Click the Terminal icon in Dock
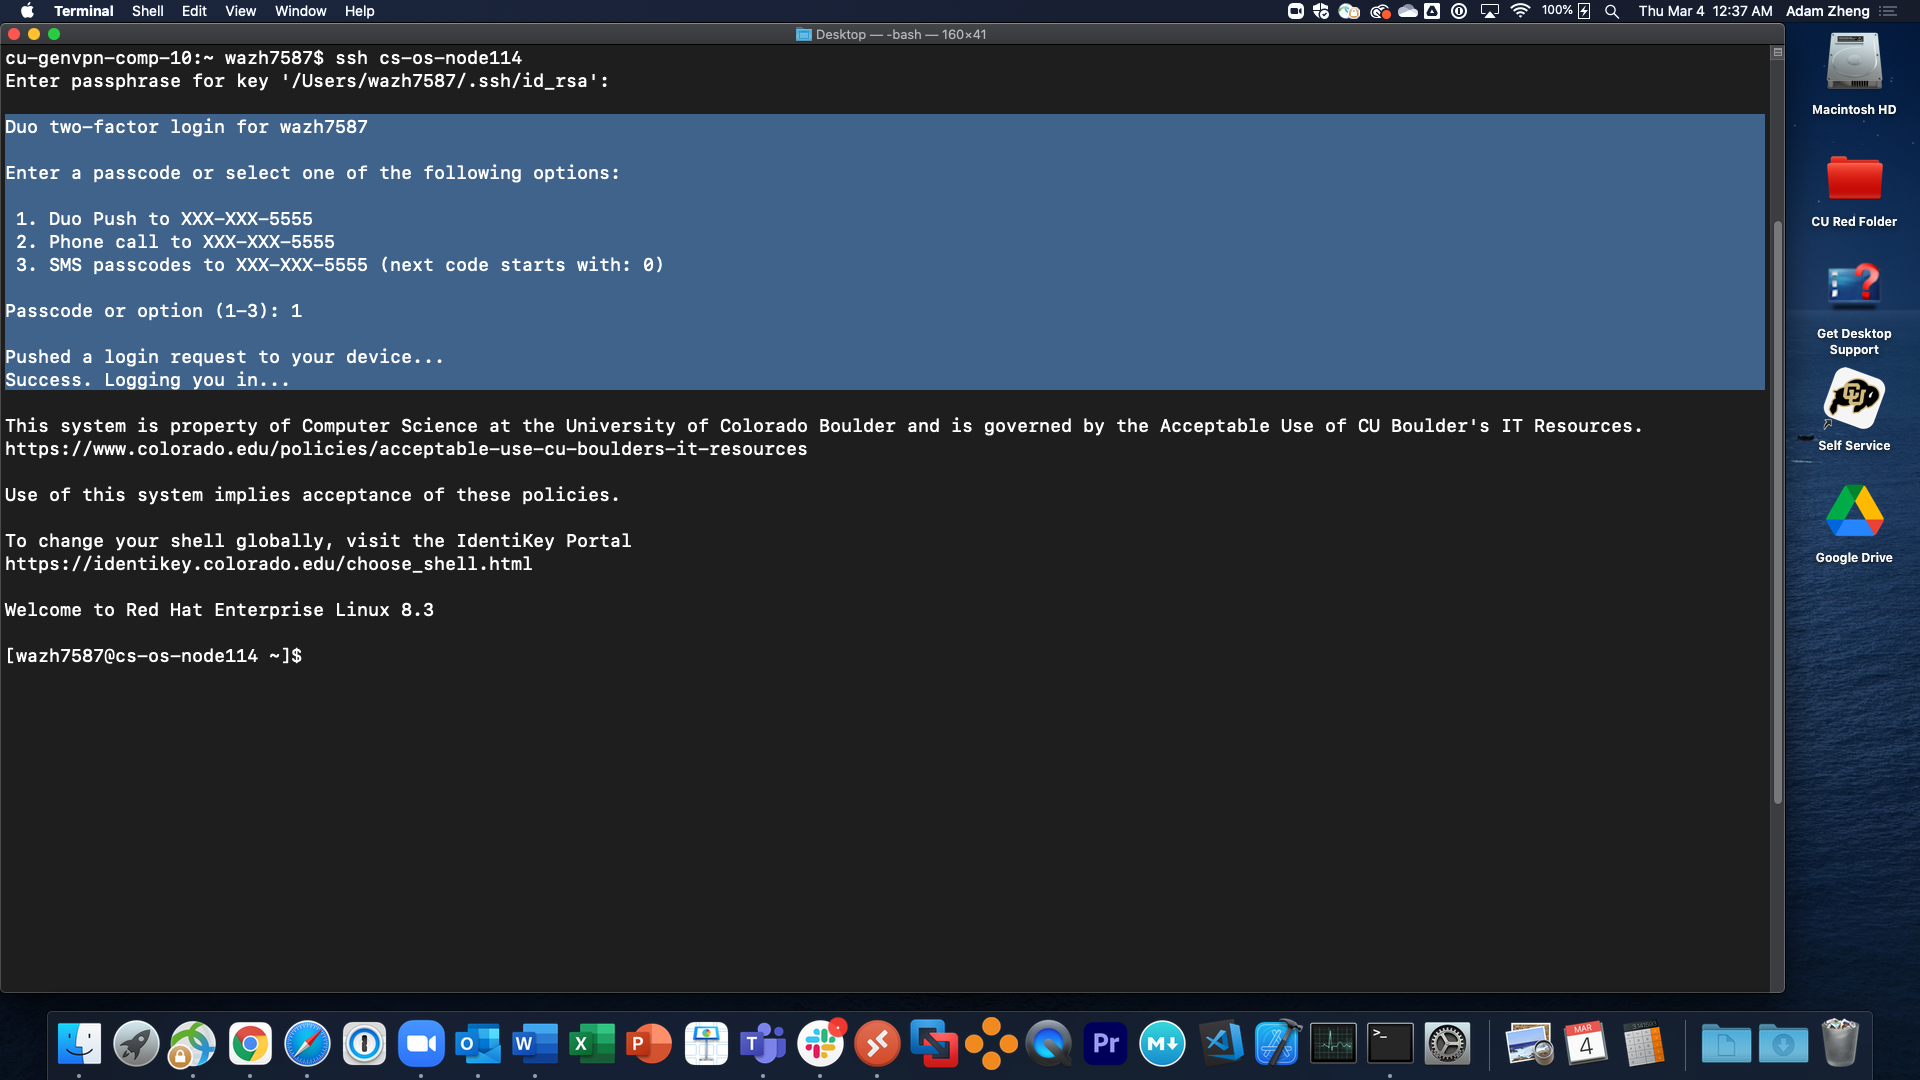 coord(1390,1045)
